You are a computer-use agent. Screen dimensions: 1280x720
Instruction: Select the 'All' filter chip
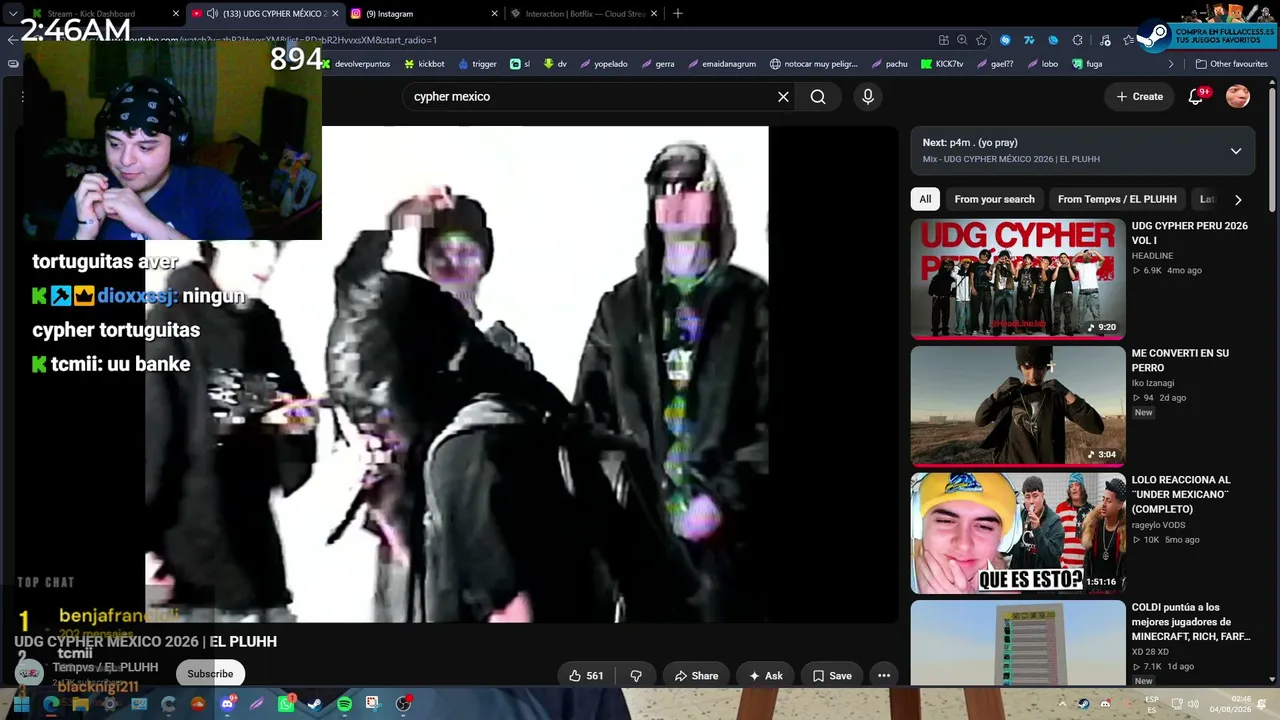[925, 199]
